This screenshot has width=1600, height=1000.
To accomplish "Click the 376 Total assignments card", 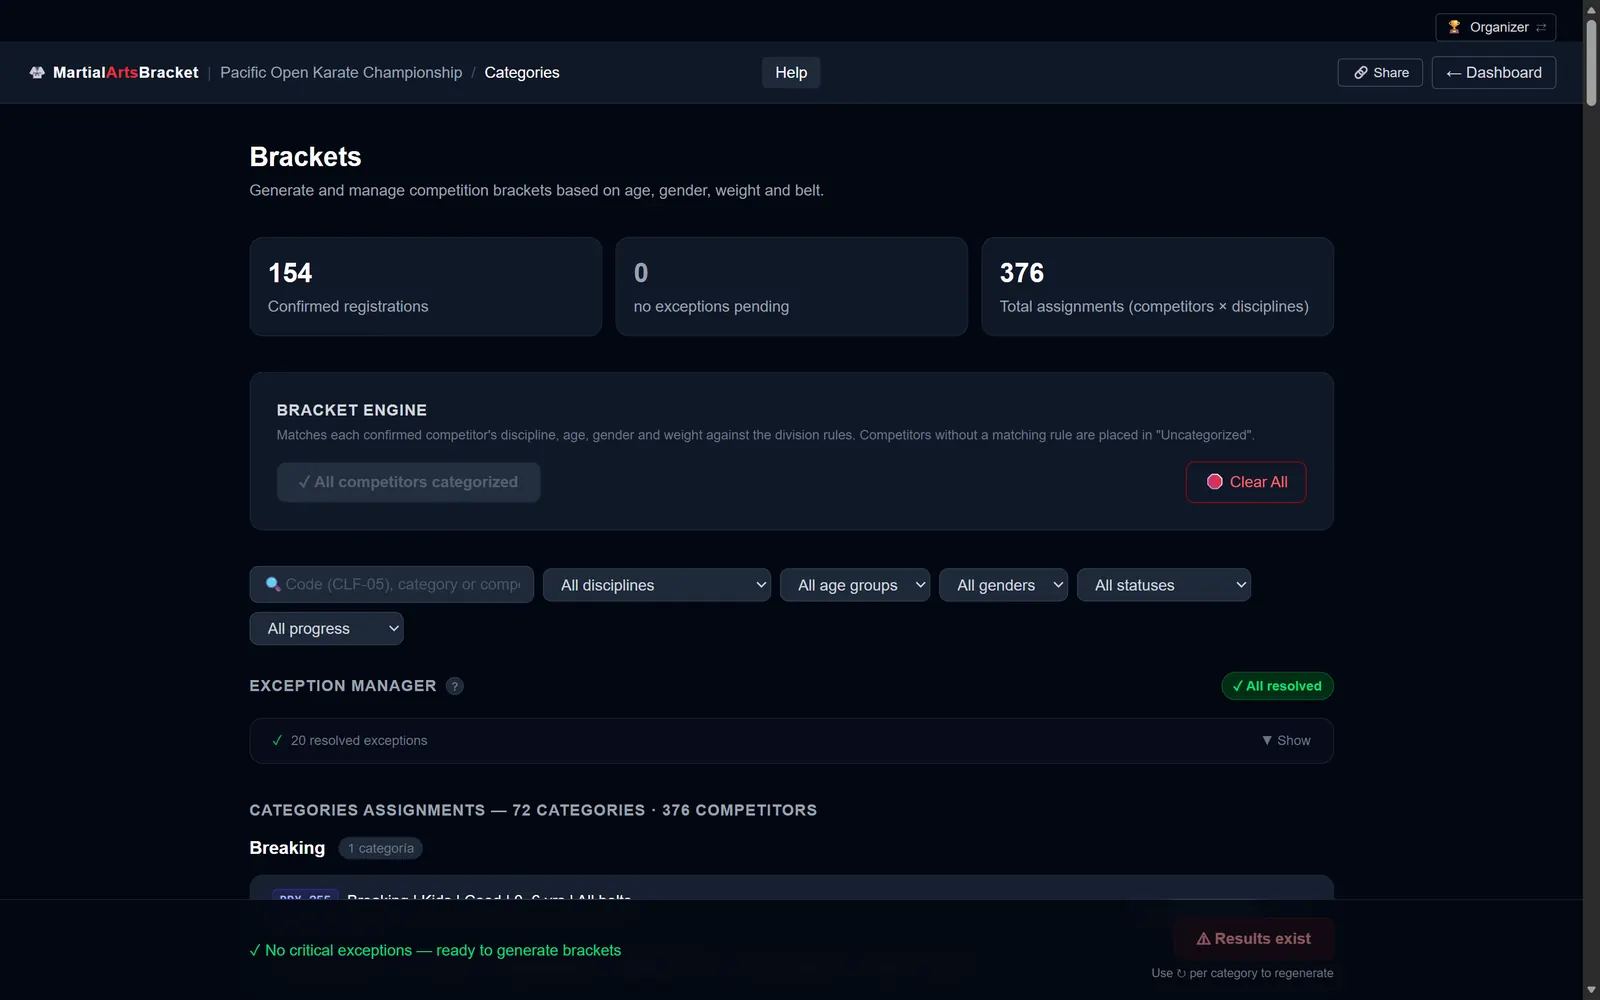I will point(1157,286).
